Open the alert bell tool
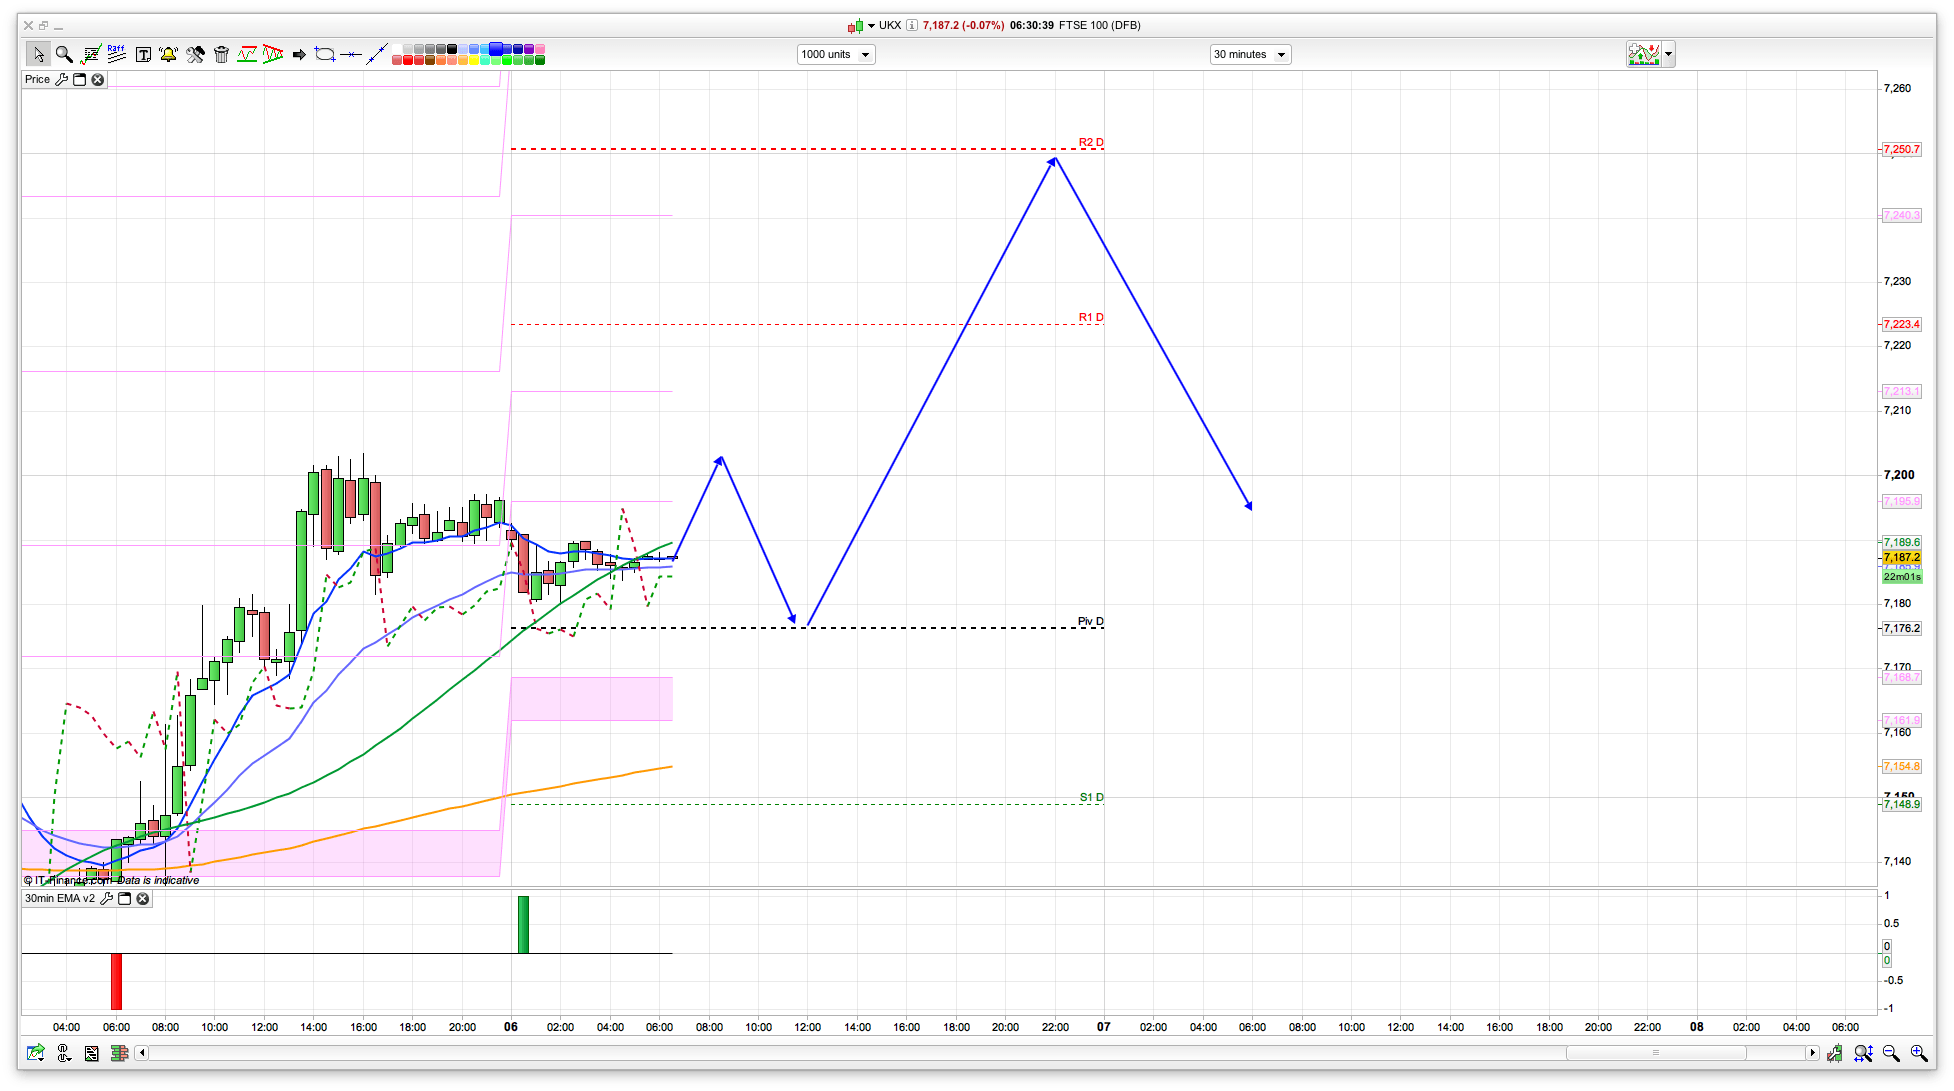The width and height of the screenshot is (1954, 1091). [168, 54]
